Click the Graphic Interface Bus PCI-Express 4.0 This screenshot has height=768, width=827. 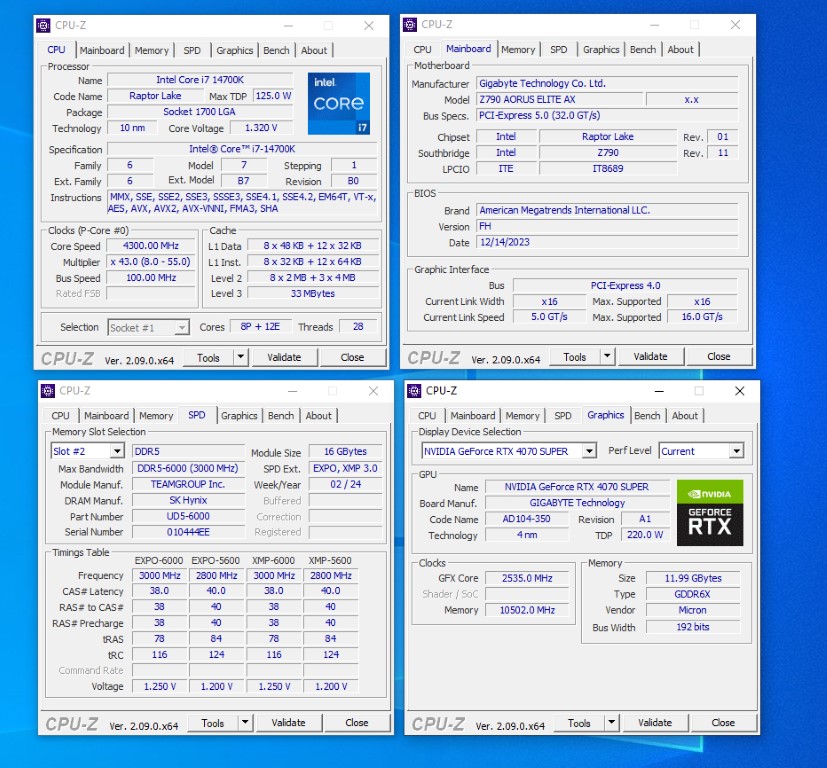point(625,285)
